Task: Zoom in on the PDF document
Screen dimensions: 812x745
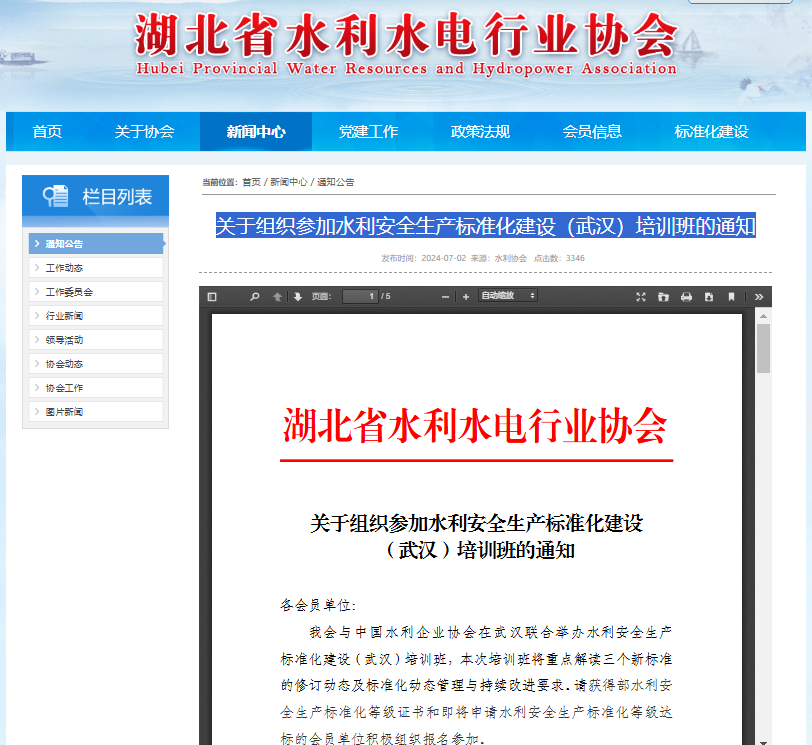Action: click(x=467, y=295)
